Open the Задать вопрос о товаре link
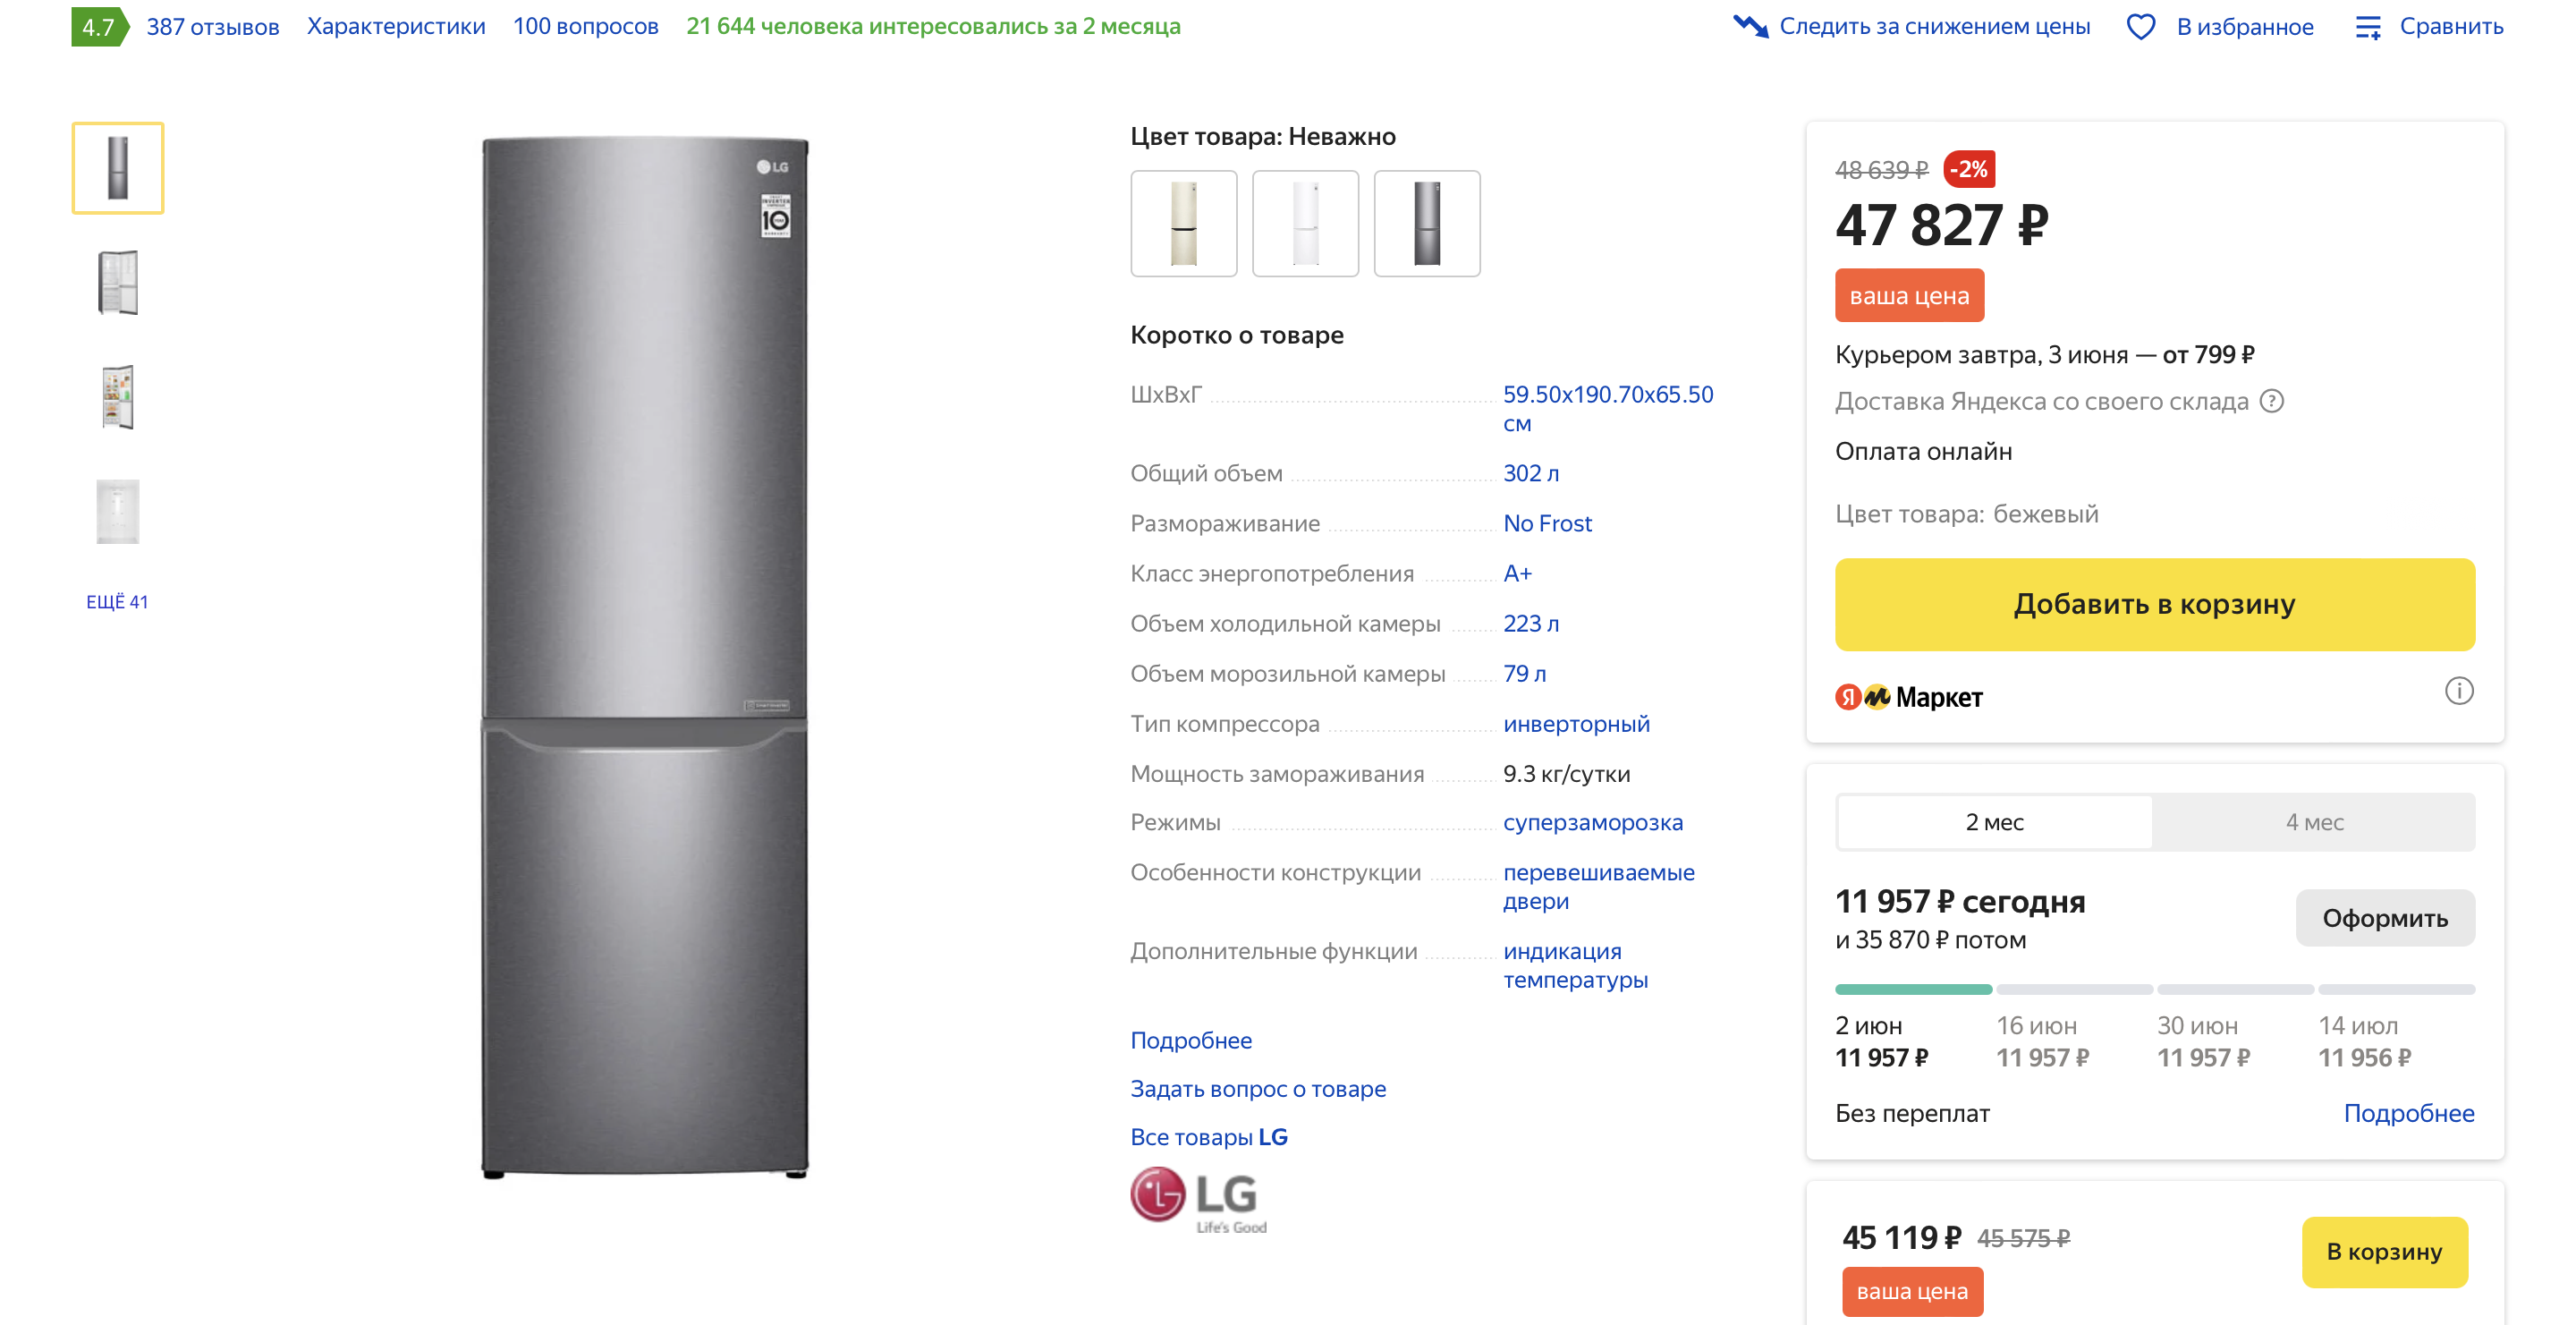Image resolution: width=2576 pixels, height=1325 pixels. pyautogui.click(x=1257, y=1088)
